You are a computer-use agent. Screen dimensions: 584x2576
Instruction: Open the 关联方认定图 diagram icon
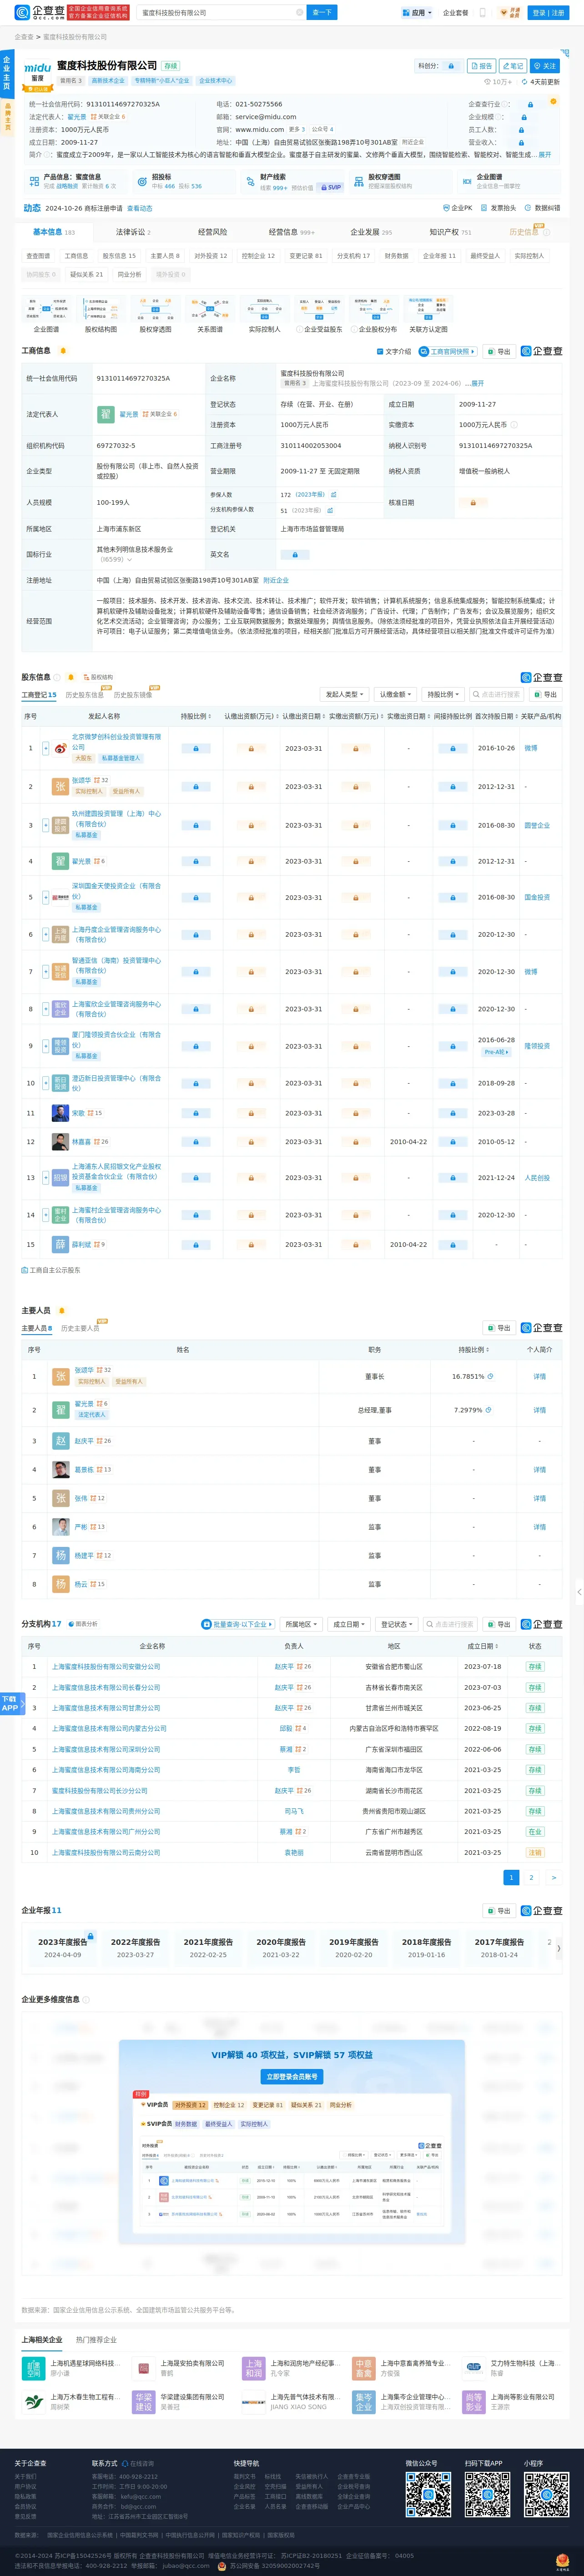pyautogui.click(x=428, y=307)
